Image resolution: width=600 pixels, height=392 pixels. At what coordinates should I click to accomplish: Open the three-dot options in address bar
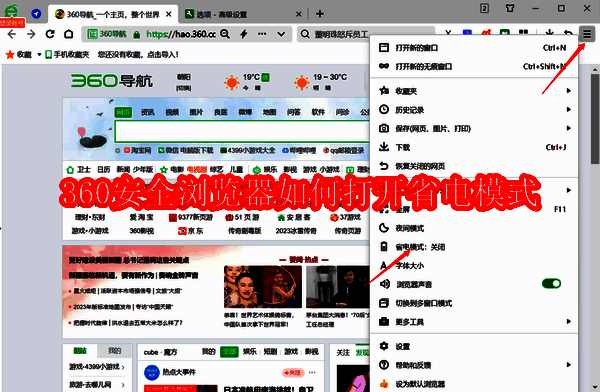coord(262,34)
